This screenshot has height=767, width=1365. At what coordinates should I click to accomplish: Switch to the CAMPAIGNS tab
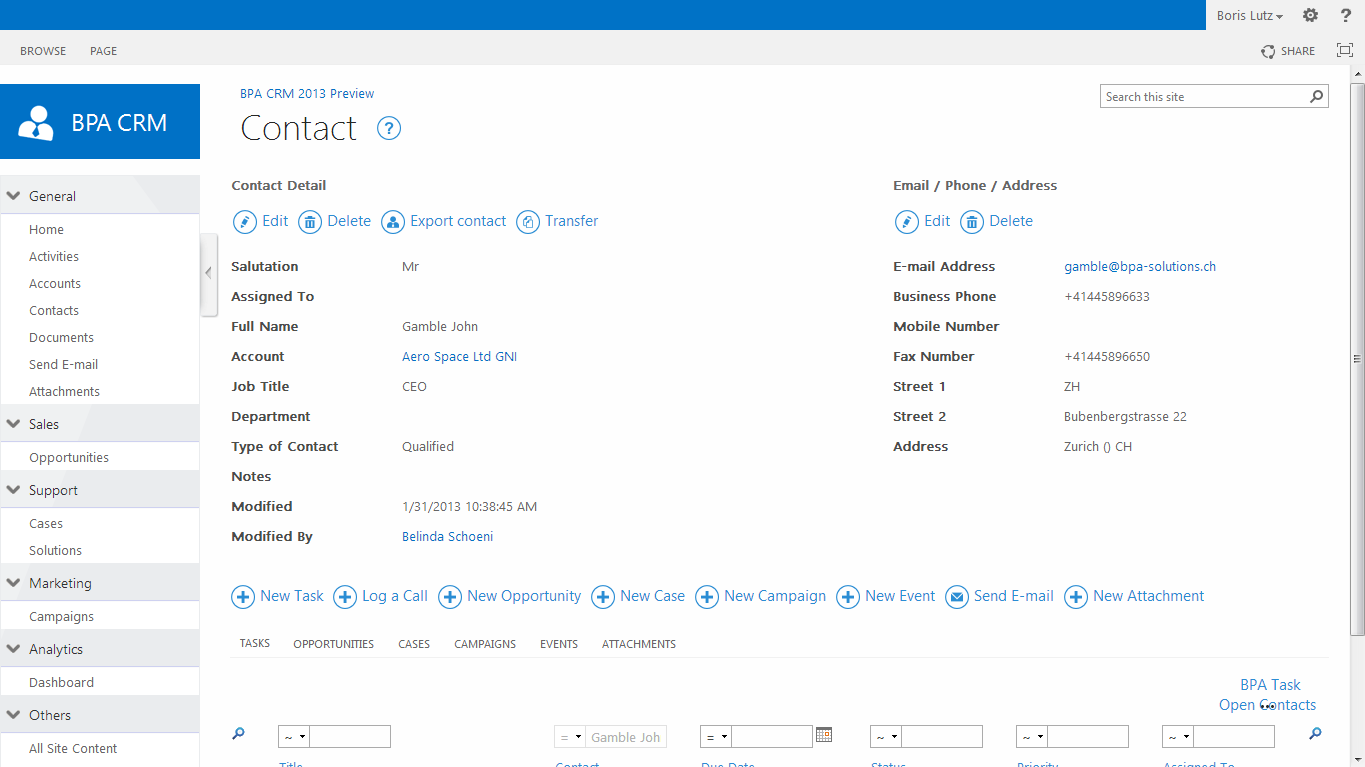click(x=485, y=644)
